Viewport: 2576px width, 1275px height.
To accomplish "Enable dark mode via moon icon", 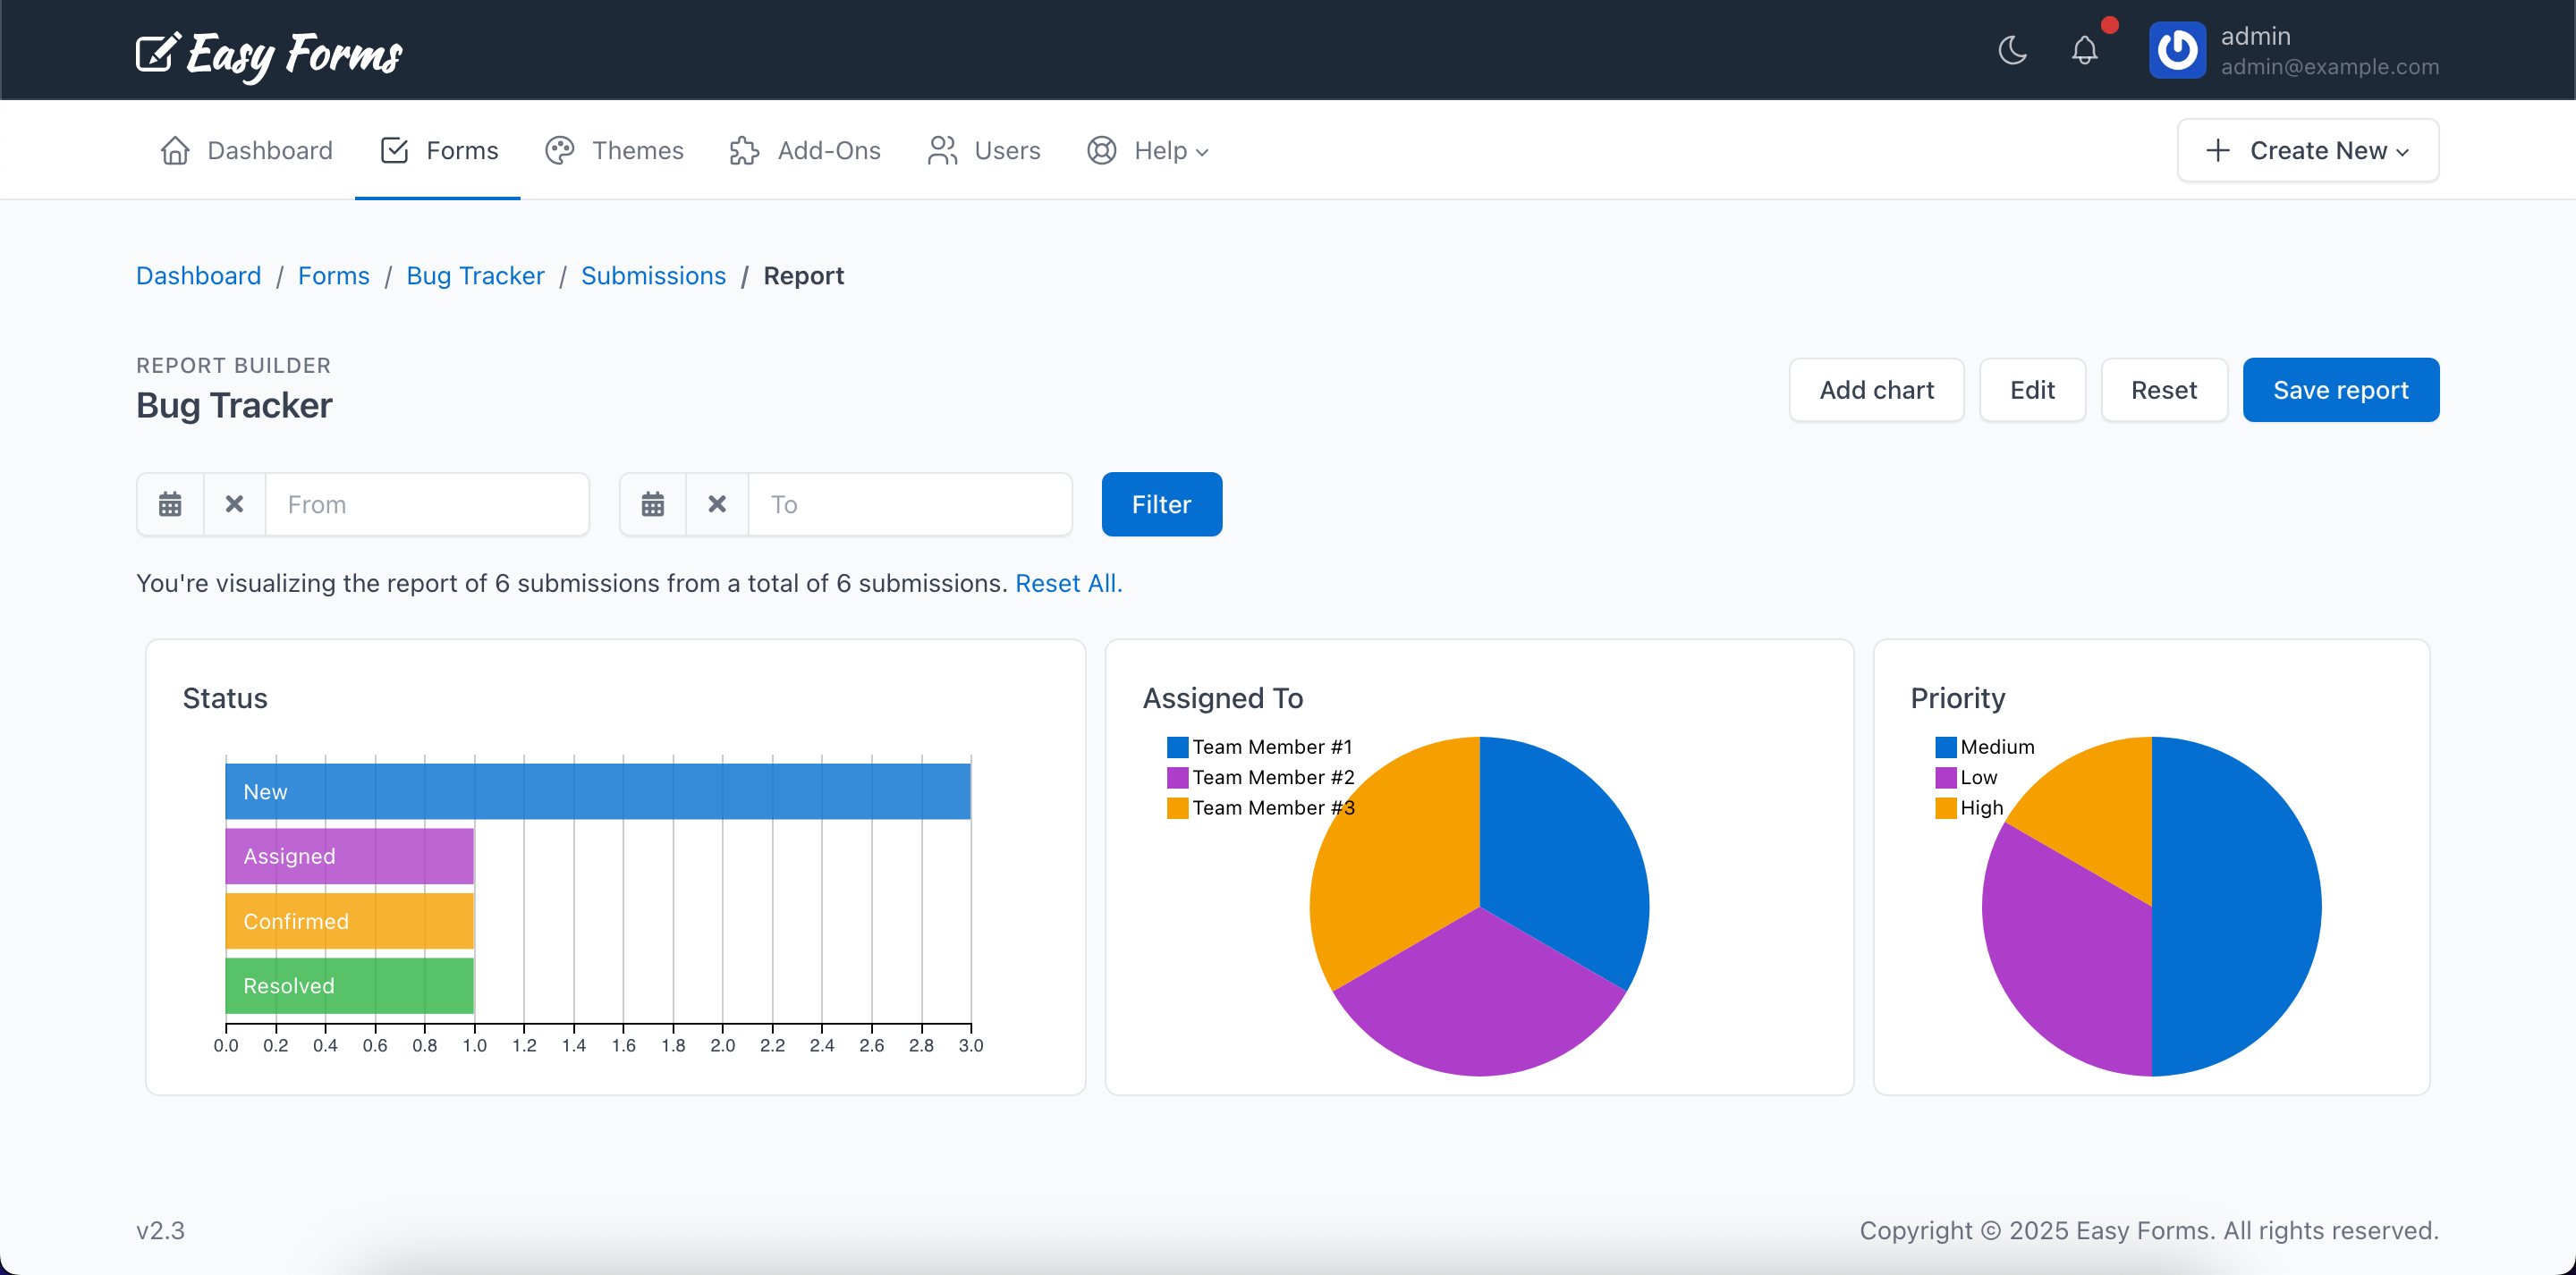I will coord(2013,50).
